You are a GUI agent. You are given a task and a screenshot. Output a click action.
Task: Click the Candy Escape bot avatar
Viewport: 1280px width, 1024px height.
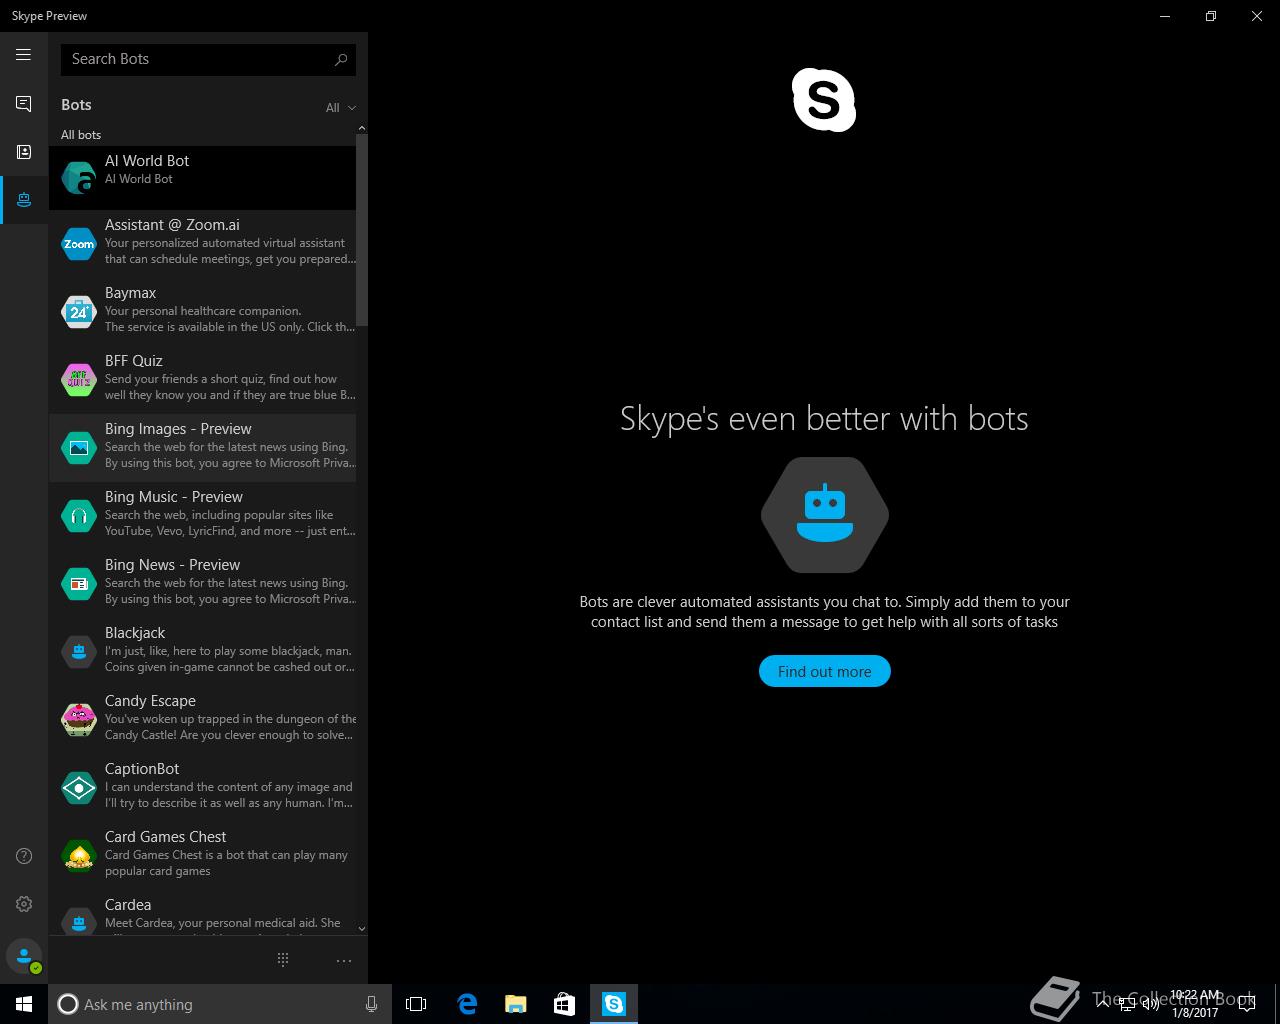point(79,719)
